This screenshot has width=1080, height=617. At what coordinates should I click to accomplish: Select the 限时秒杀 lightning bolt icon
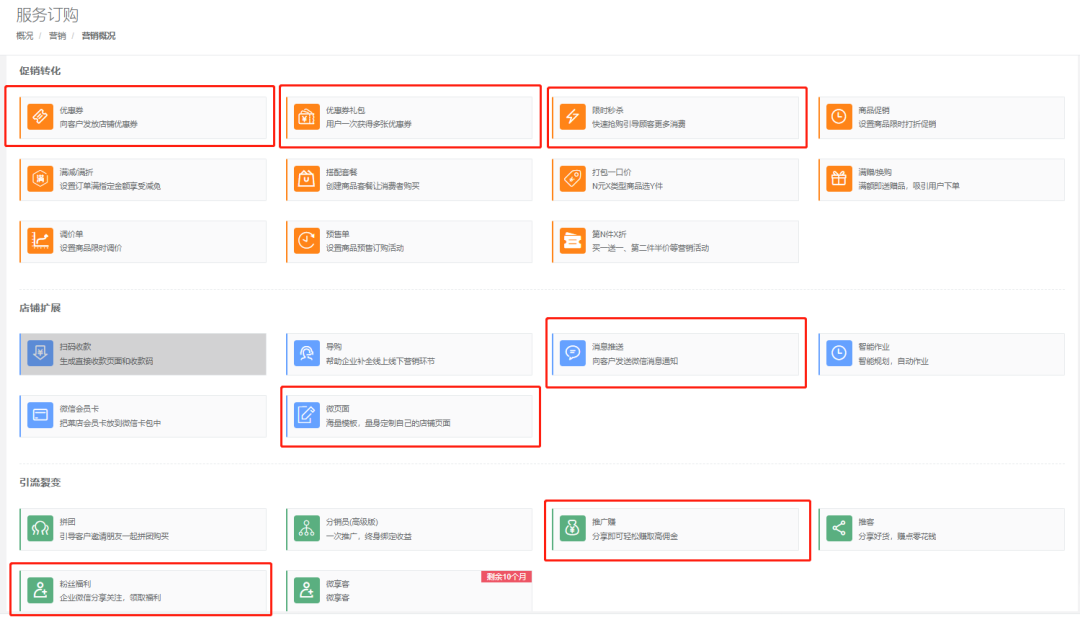[572, 116]
